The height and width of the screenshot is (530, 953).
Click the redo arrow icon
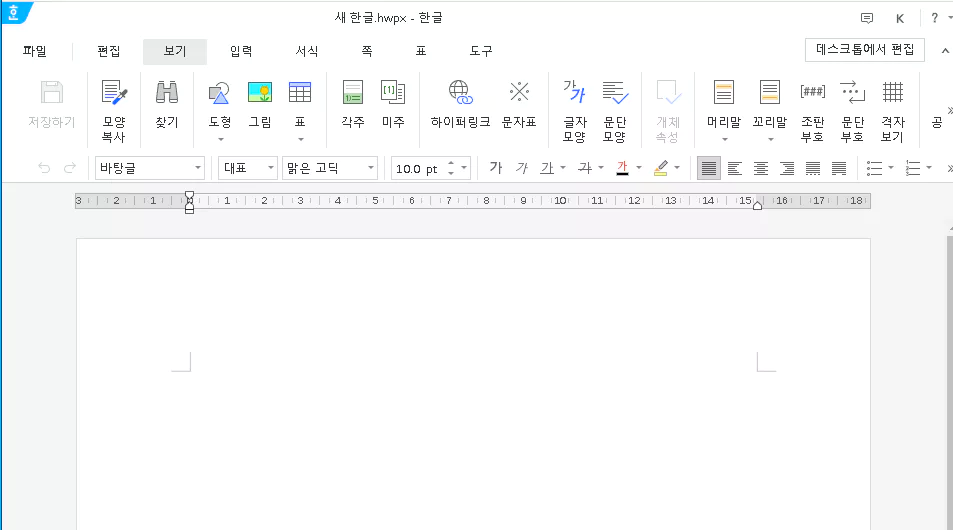pos(70,168)
